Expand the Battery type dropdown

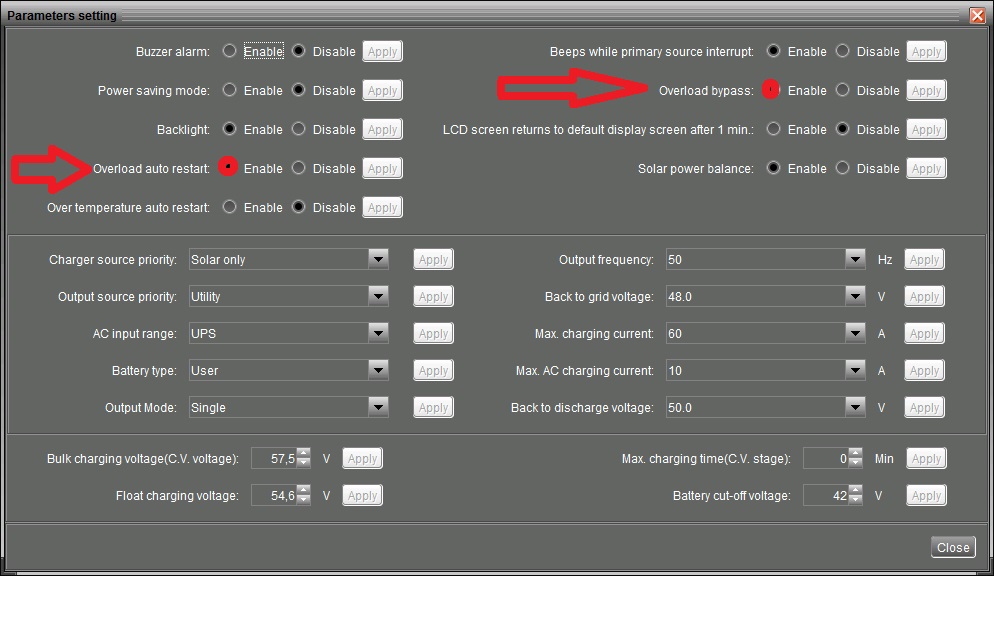point(377,370)
